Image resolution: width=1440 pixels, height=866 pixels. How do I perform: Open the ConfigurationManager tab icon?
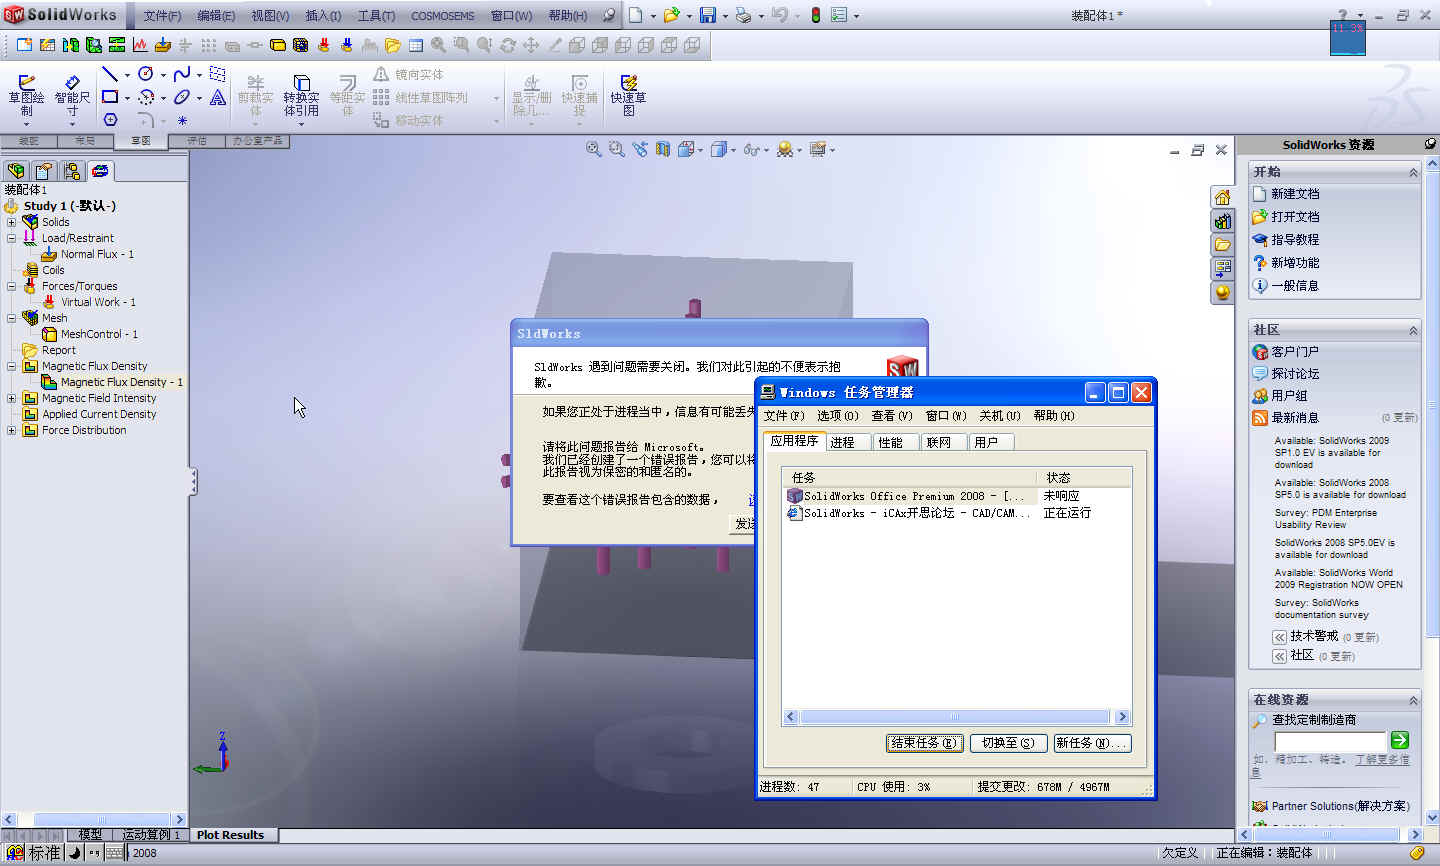coord(72,171)
